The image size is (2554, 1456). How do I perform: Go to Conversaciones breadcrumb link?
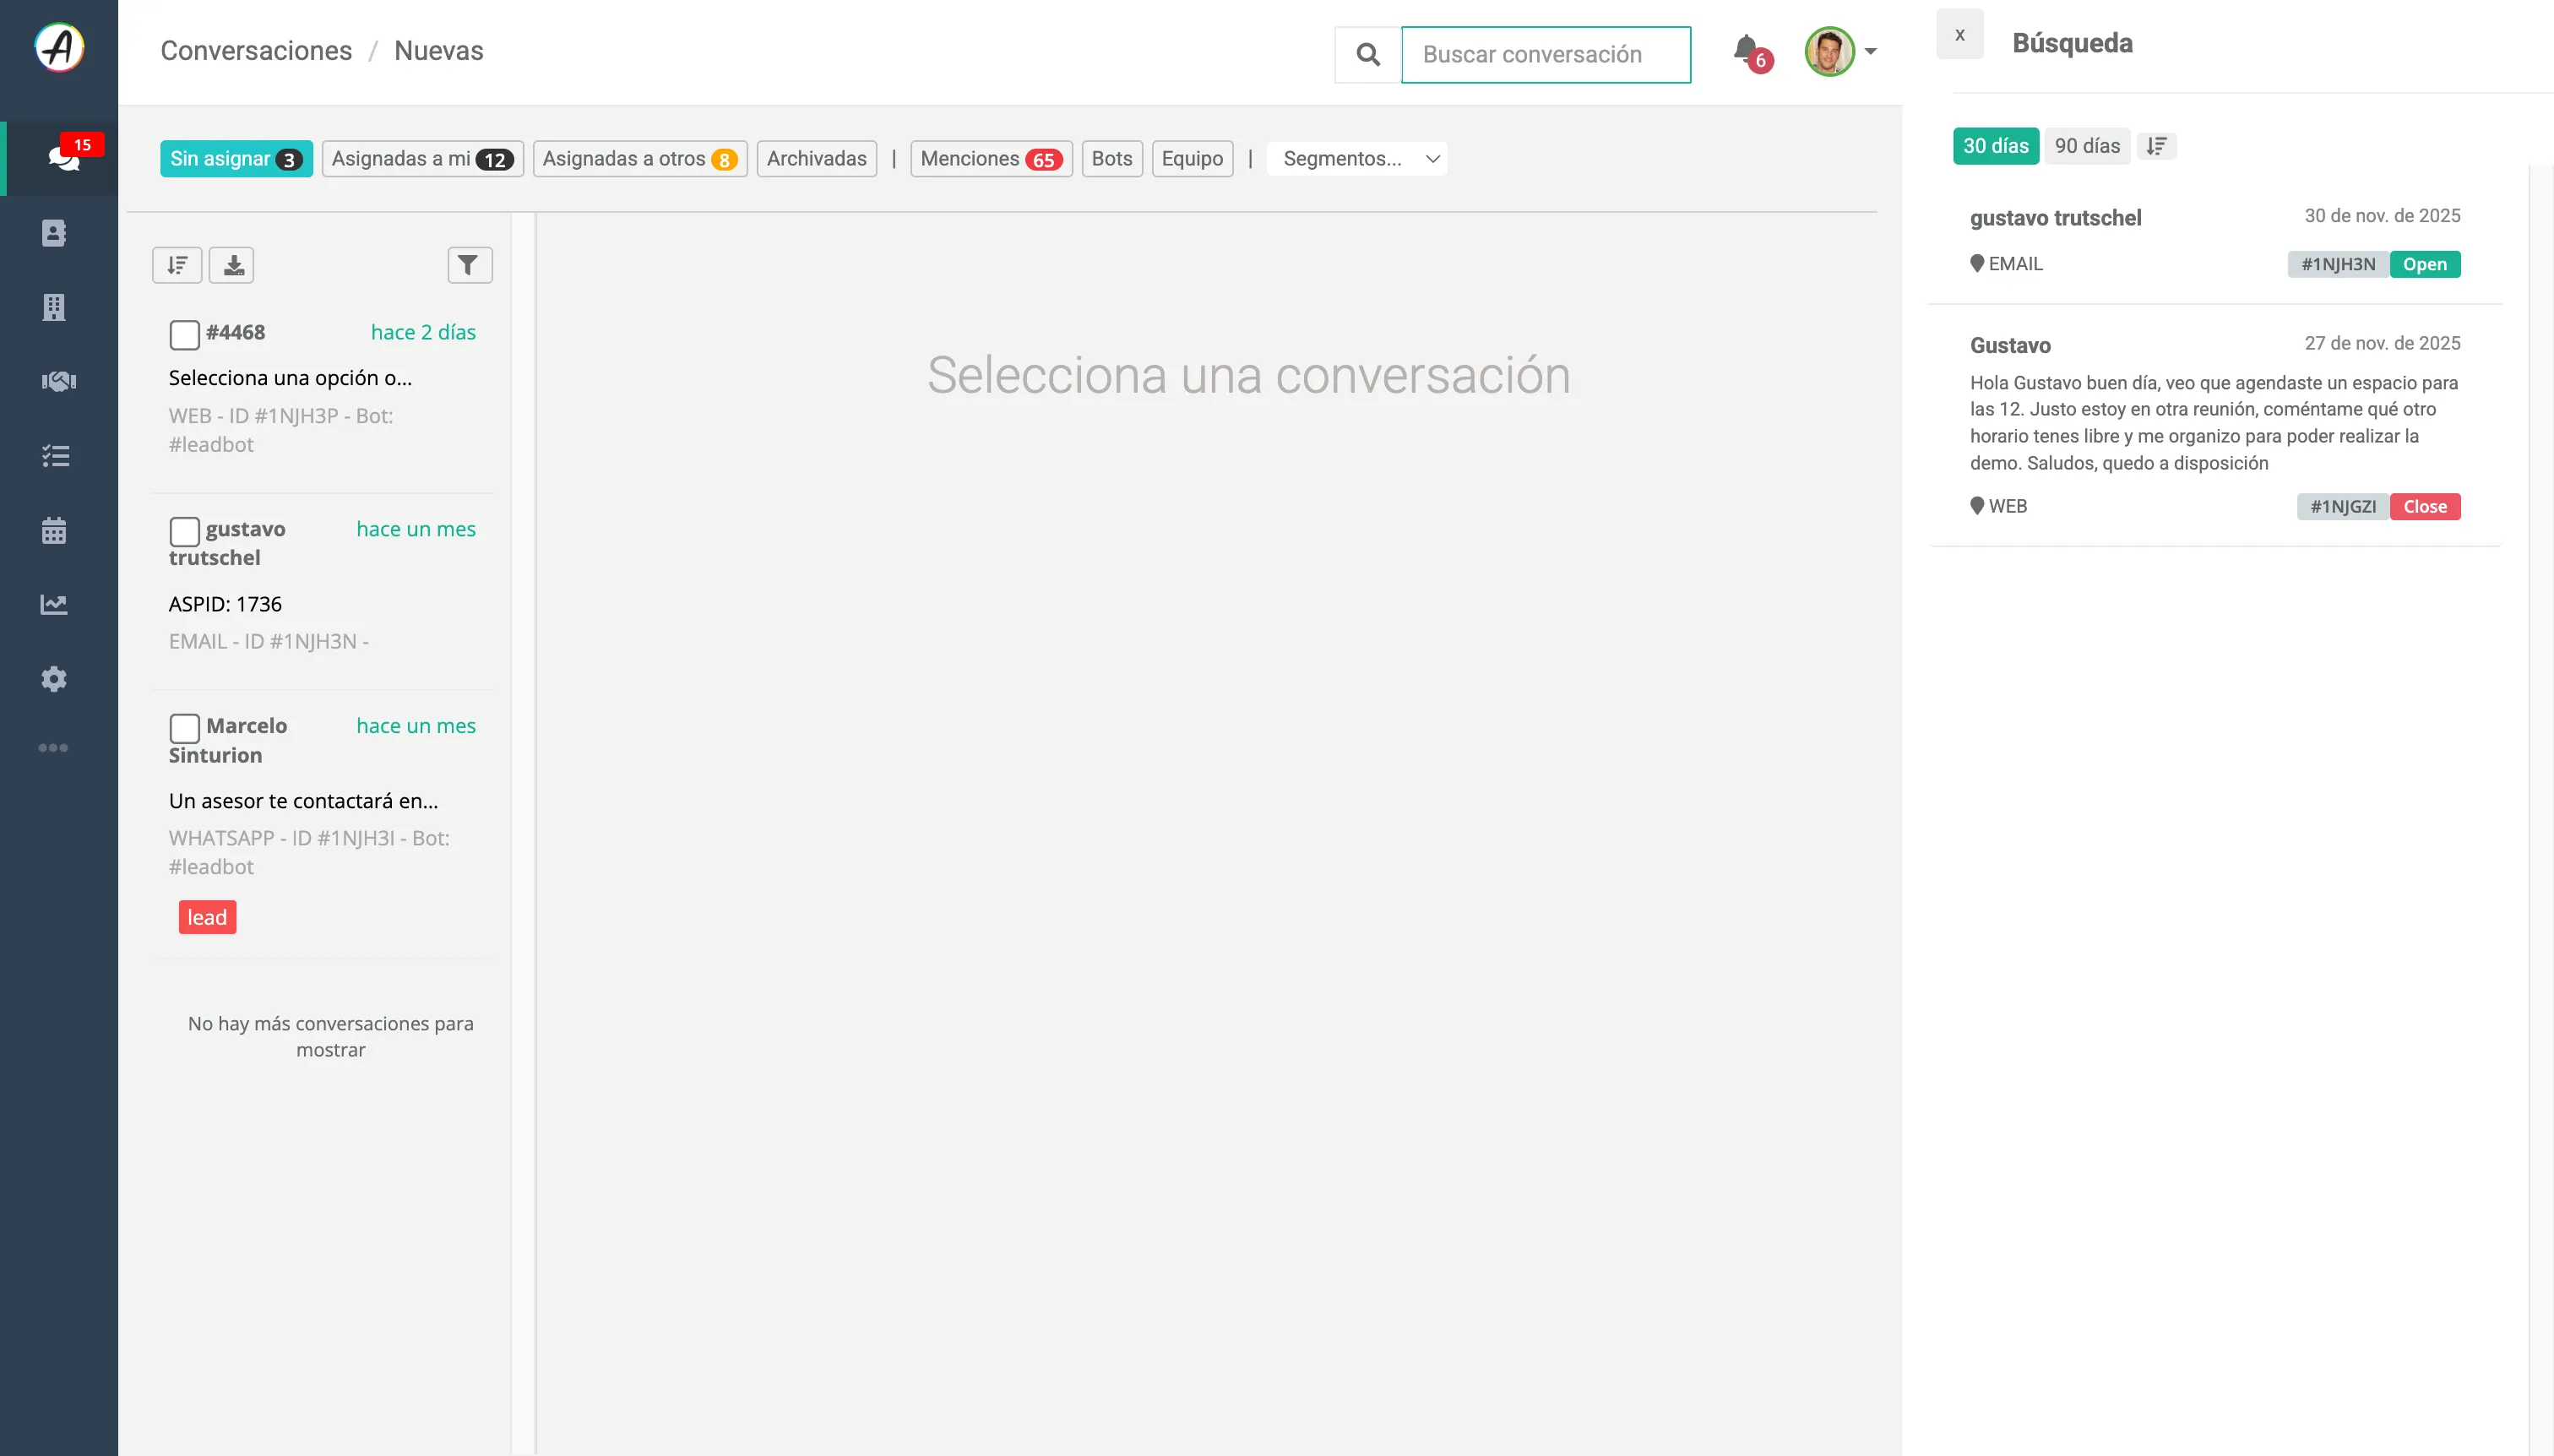[x=256, y=51]
